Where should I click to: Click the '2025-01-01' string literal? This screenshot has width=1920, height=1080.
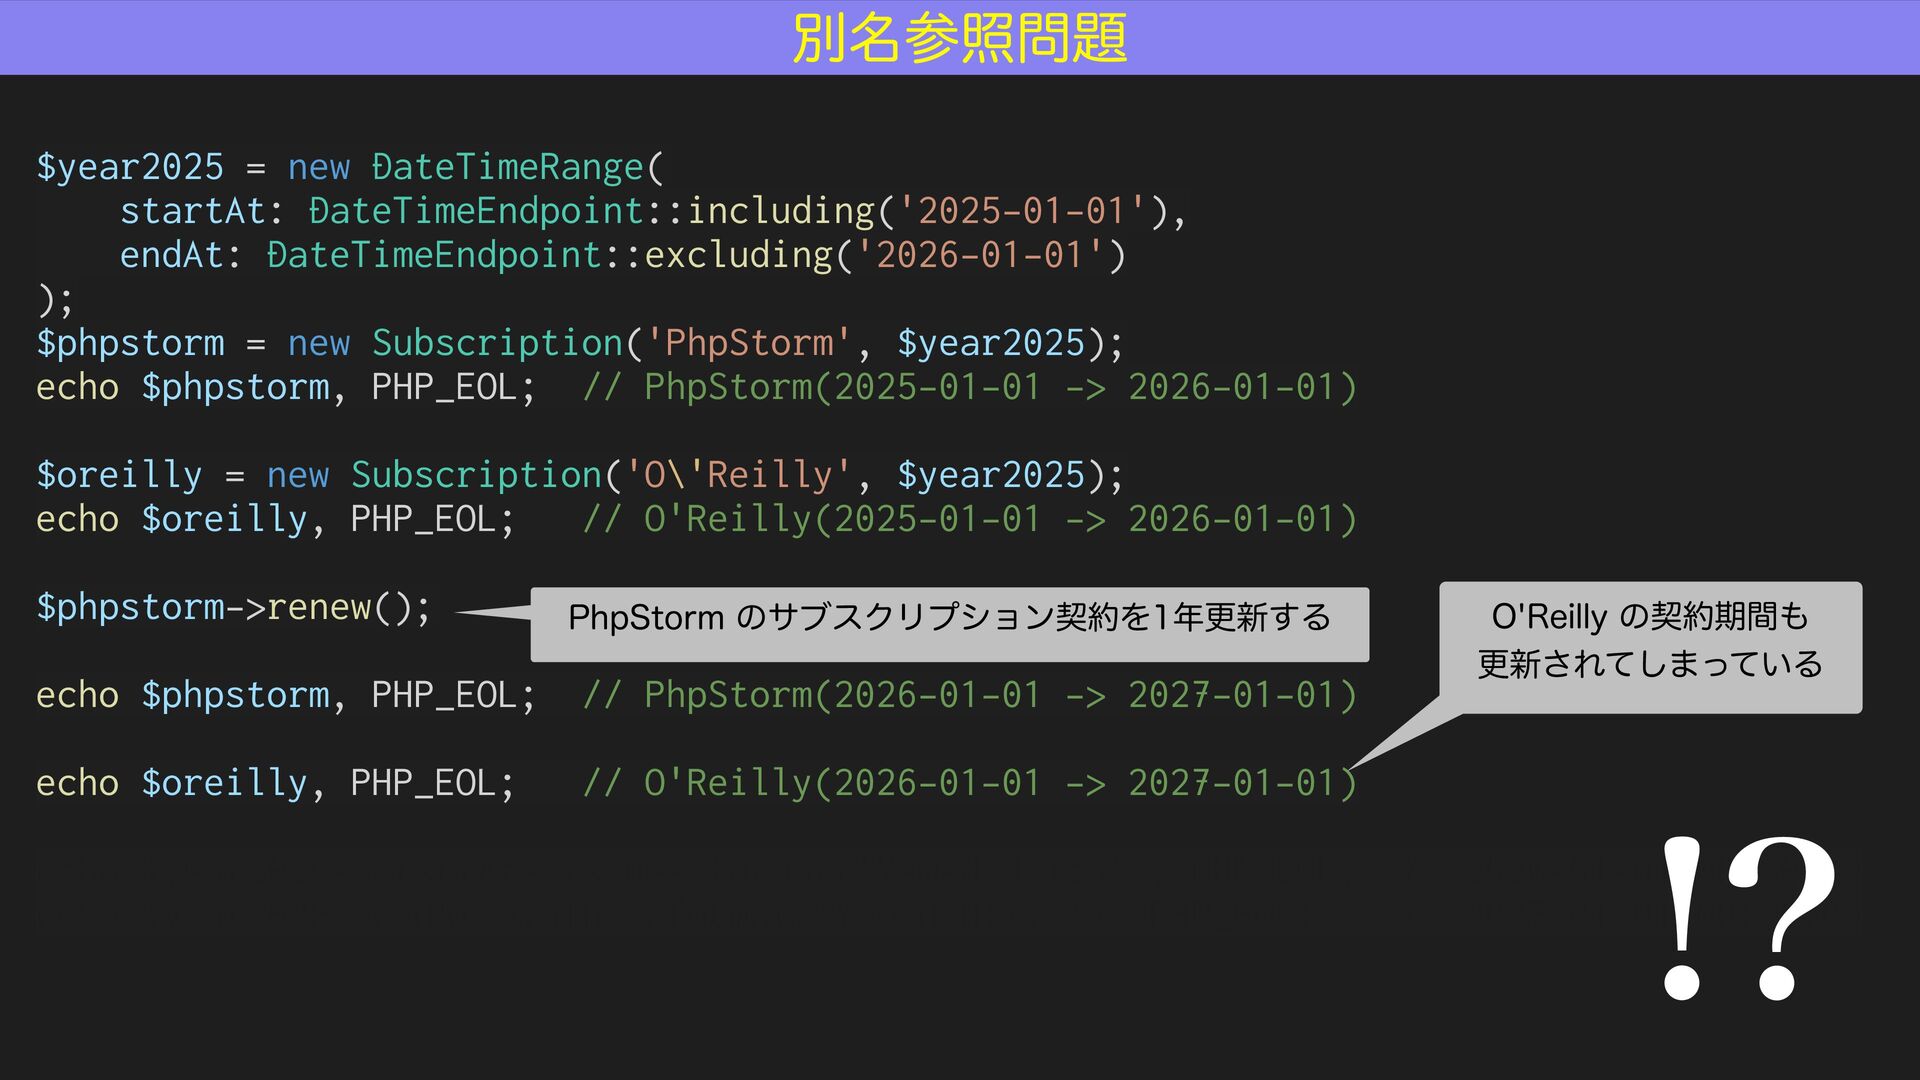coord(1022,211)
